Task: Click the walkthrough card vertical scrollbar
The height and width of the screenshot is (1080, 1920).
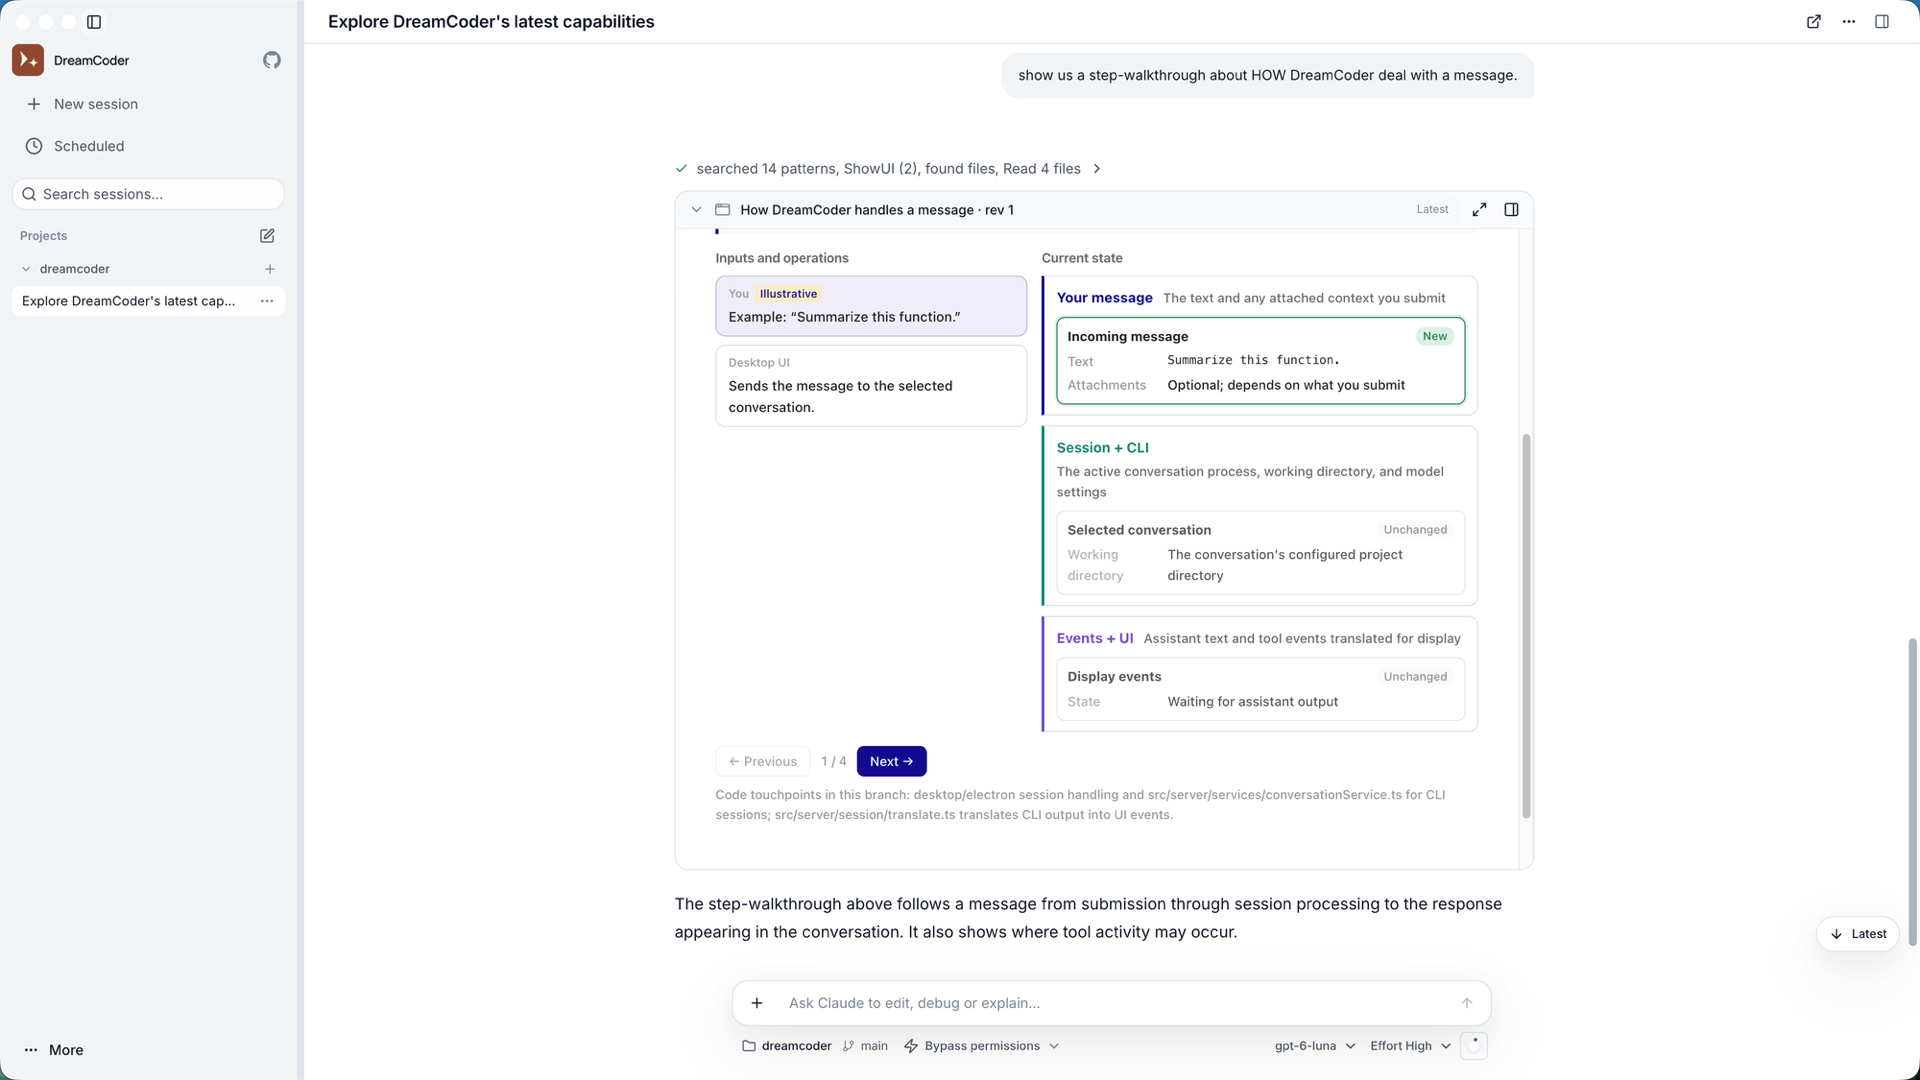Action: (1526, 626)
